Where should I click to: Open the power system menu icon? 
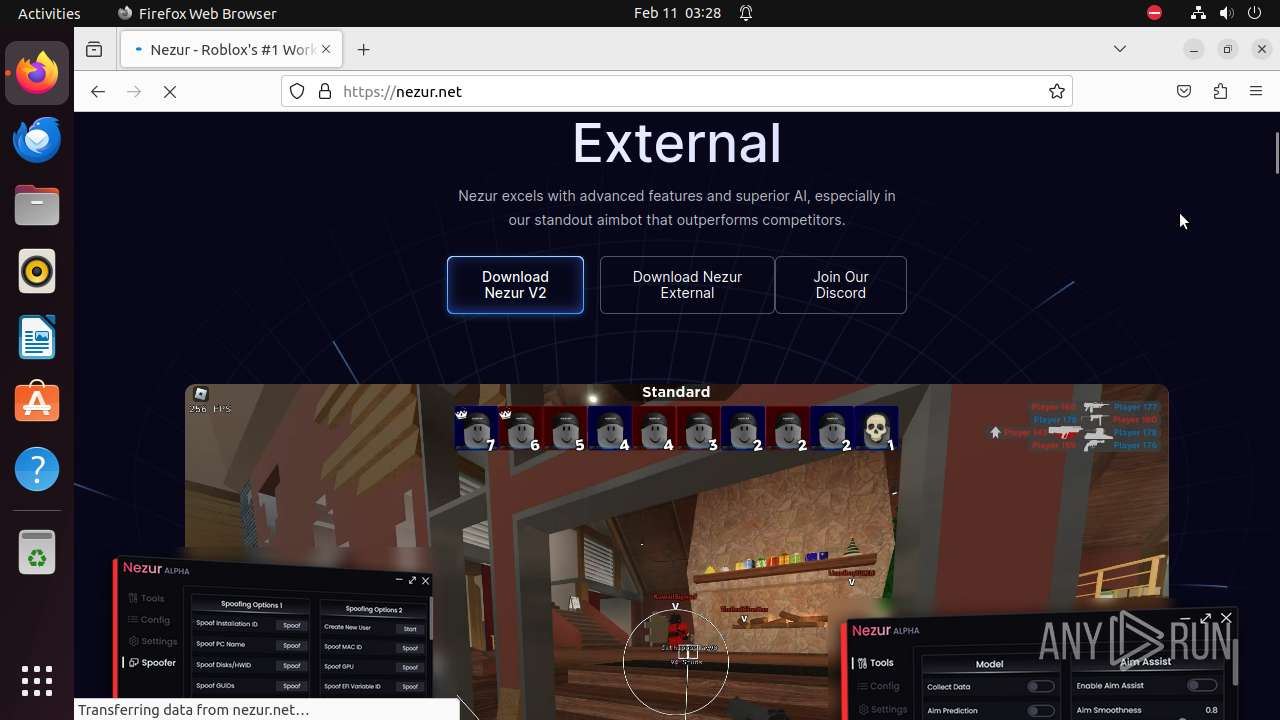click(x=1254, y=13)
